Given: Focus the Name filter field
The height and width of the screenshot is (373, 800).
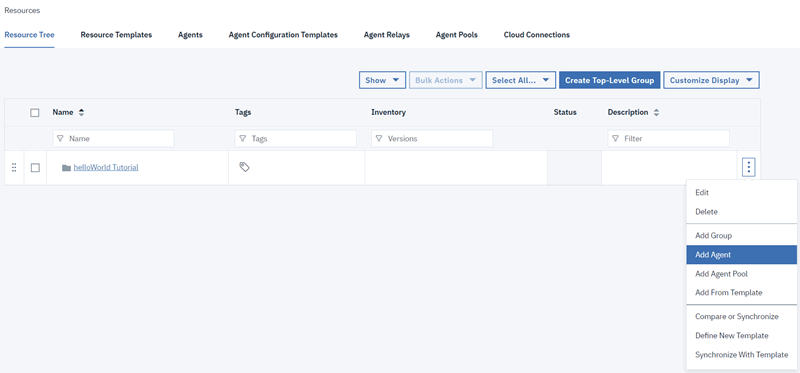Looking at the screenshot, I should point(113,138).
